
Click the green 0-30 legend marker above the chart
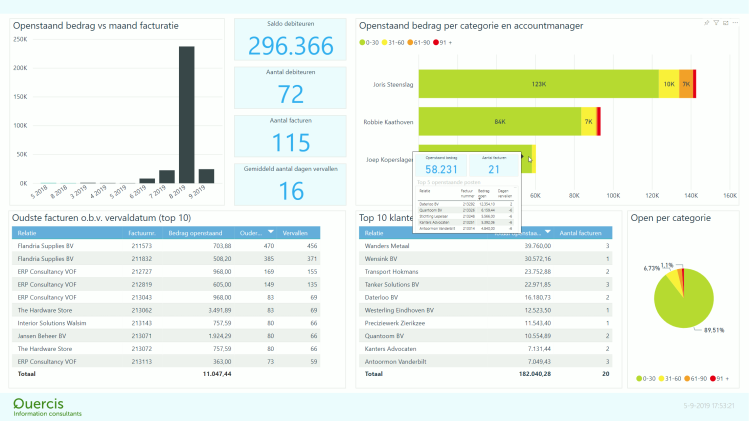[363, 43]
